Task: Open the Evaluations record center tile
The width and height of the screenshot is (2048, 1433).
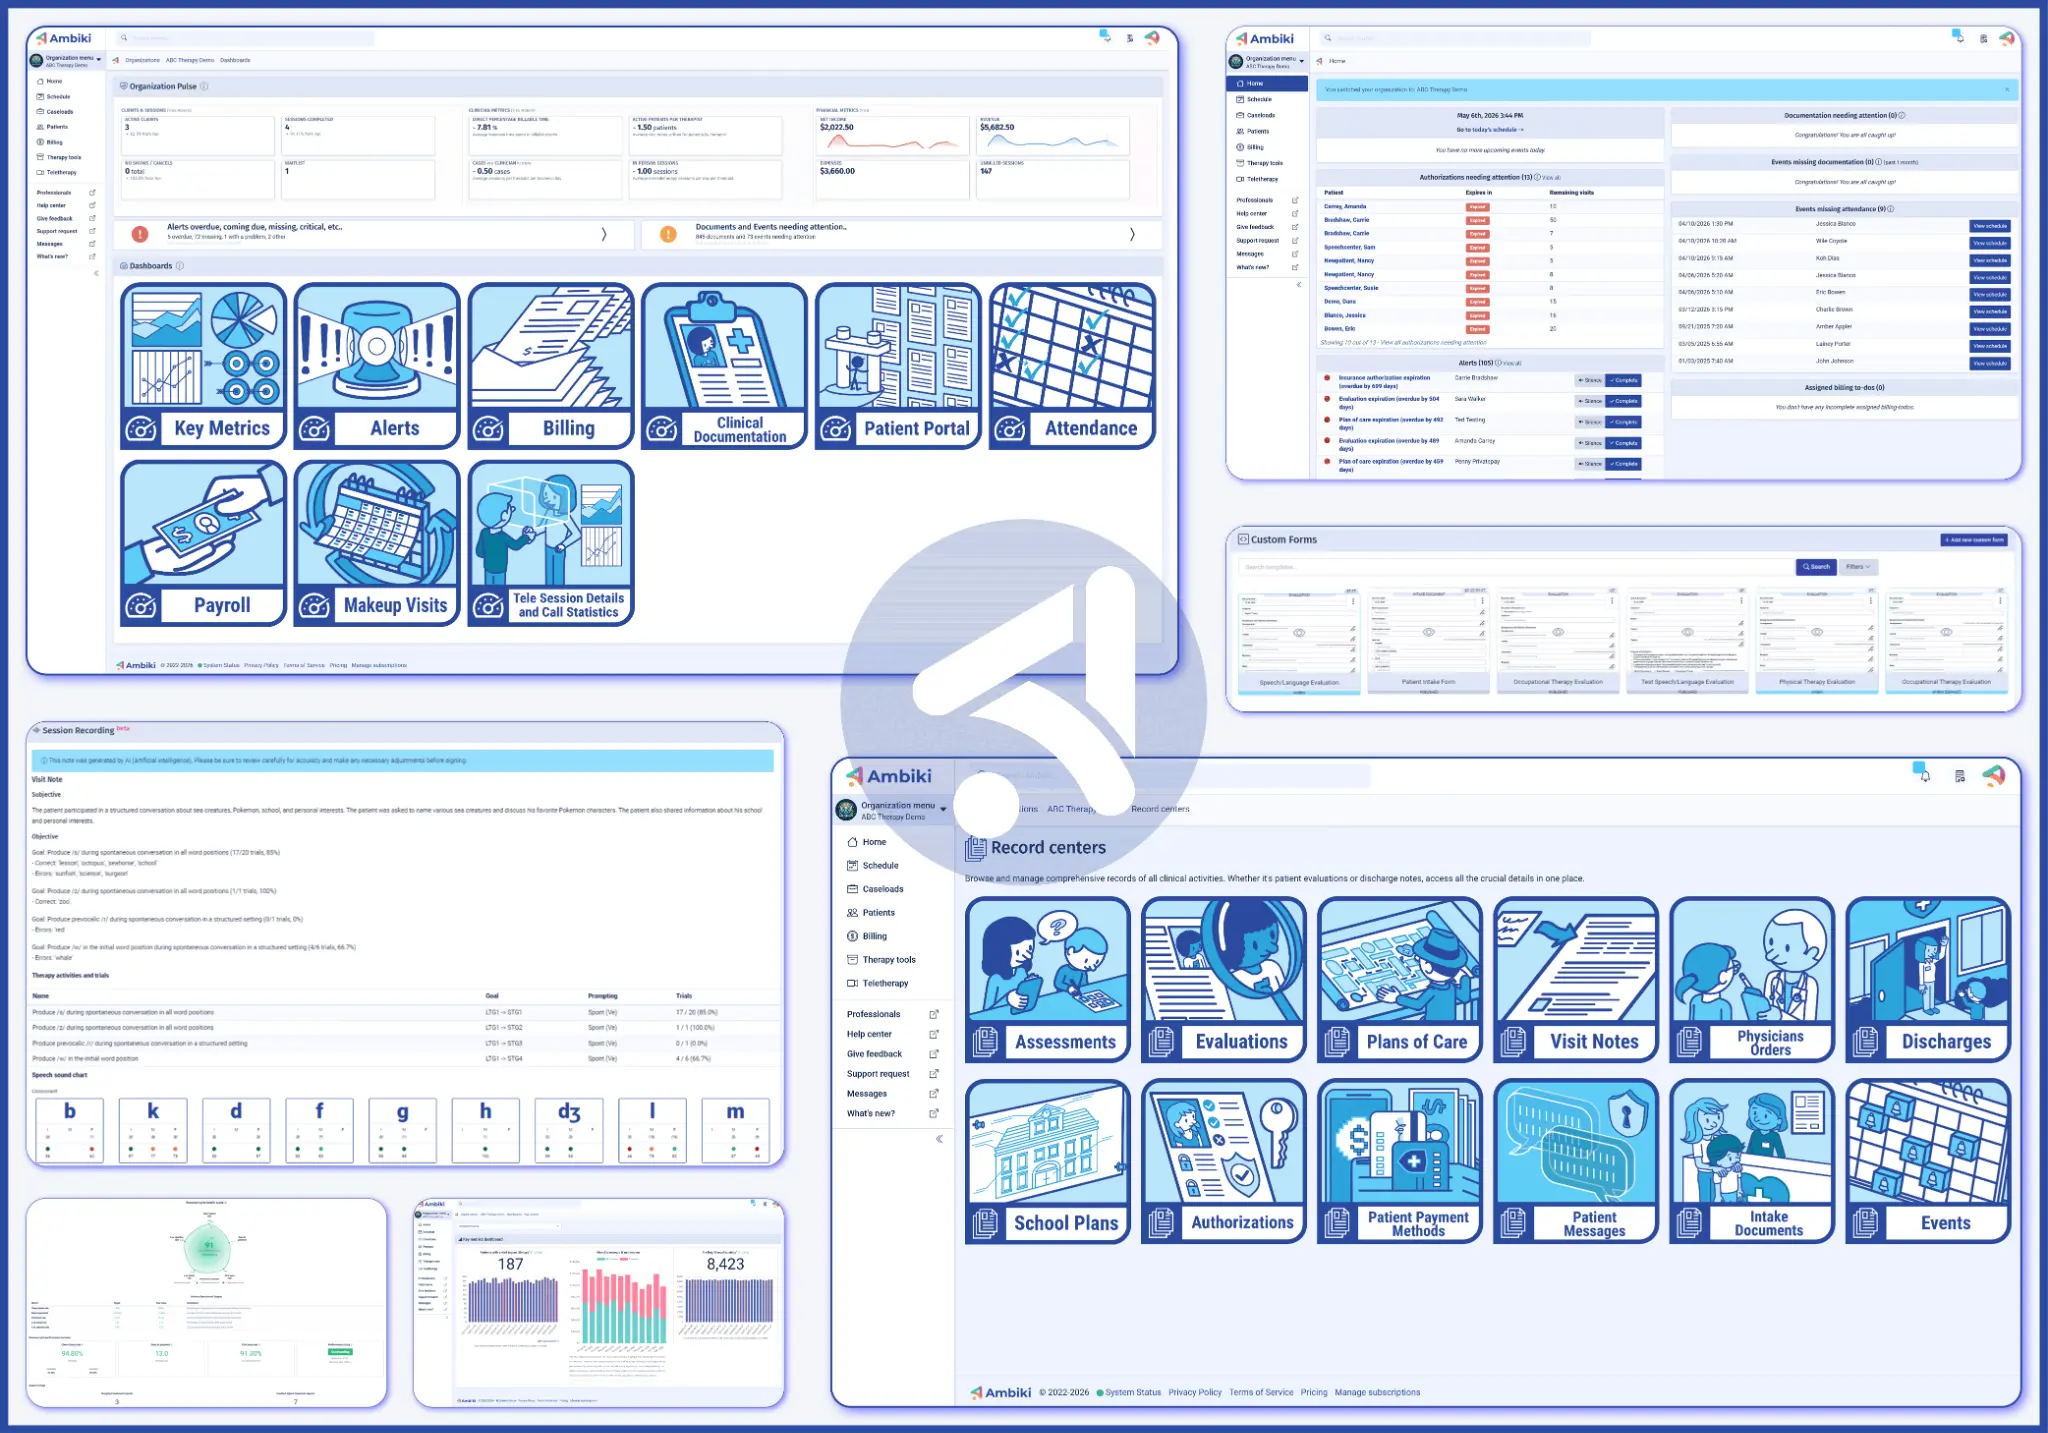Action: [1224, 980]
